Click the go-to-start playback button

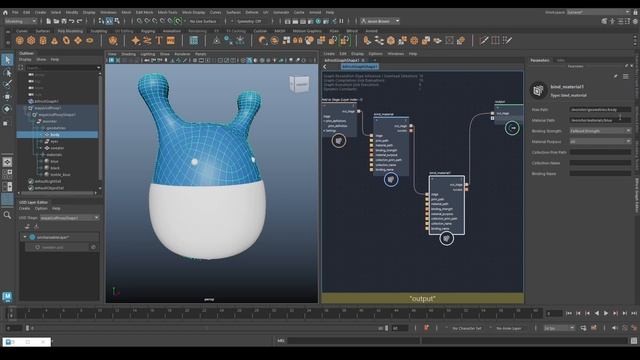tap(569, 313)
